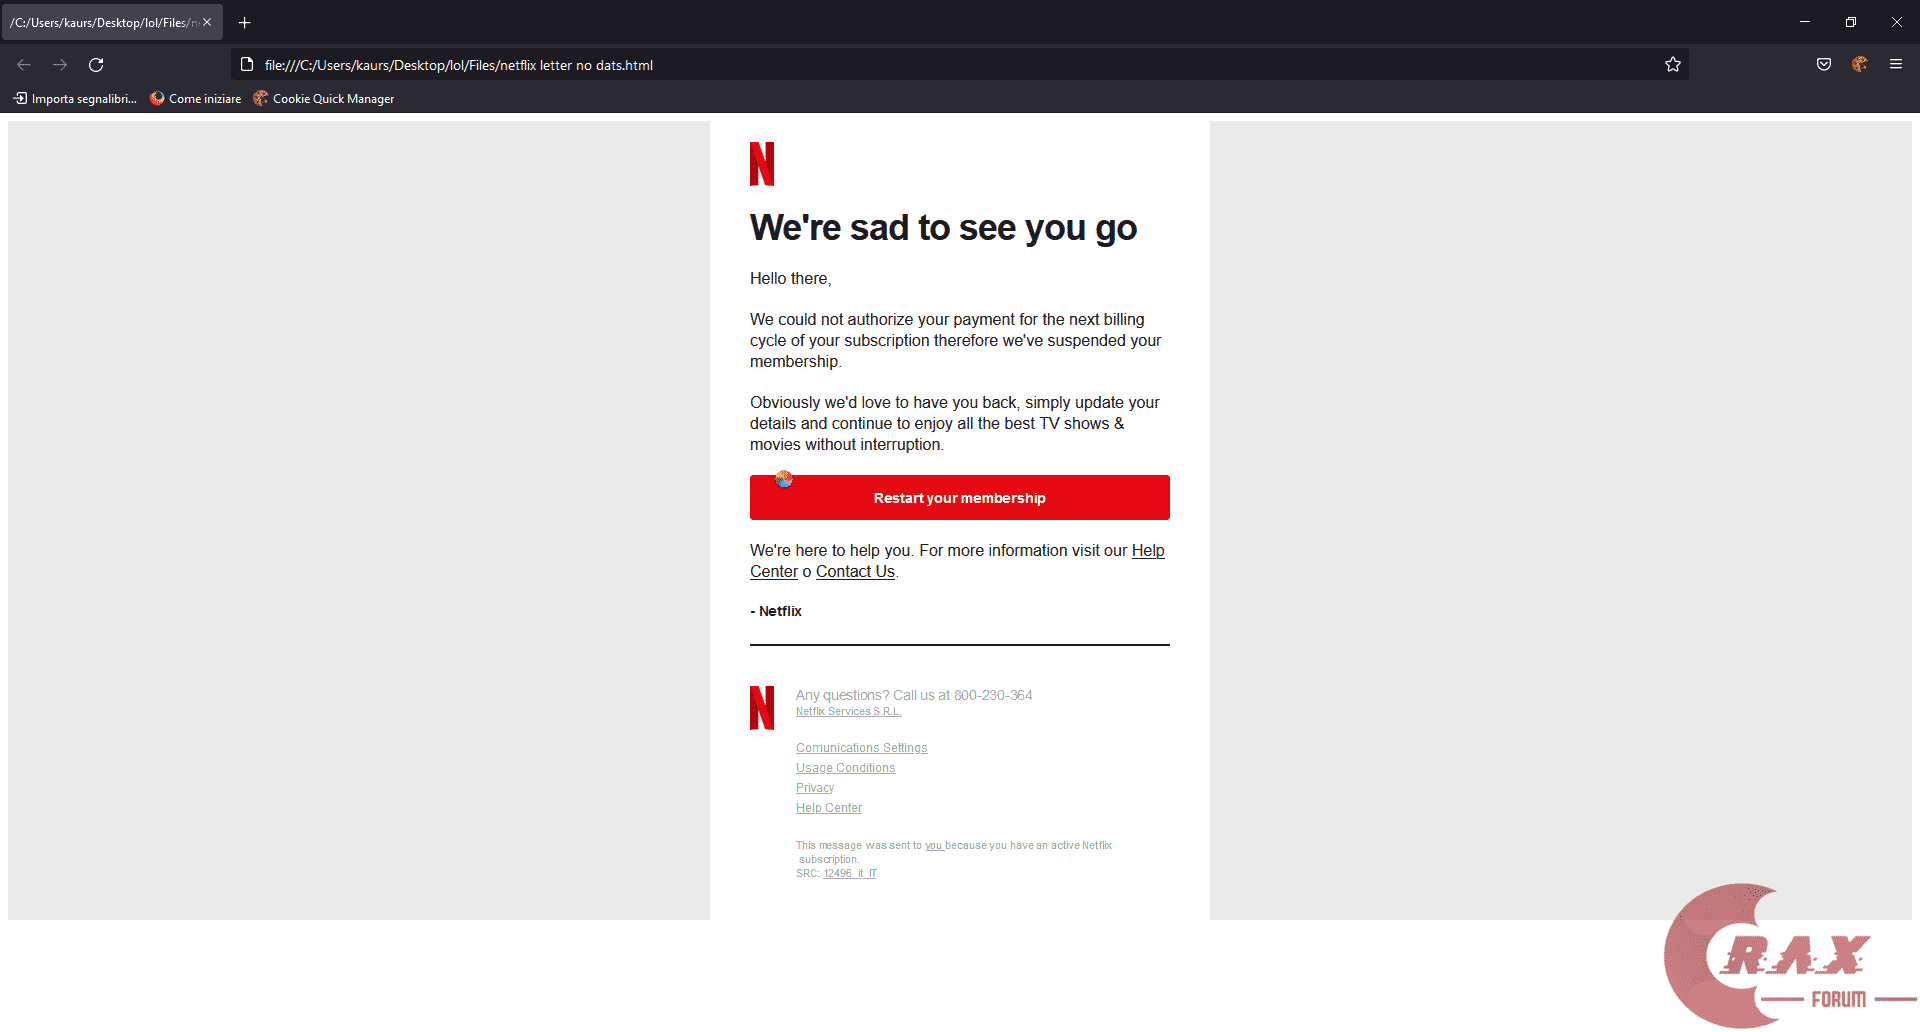The image size is (1920, 1032).
Task: Click the Restart your membership button
Action: coord(960,498)
